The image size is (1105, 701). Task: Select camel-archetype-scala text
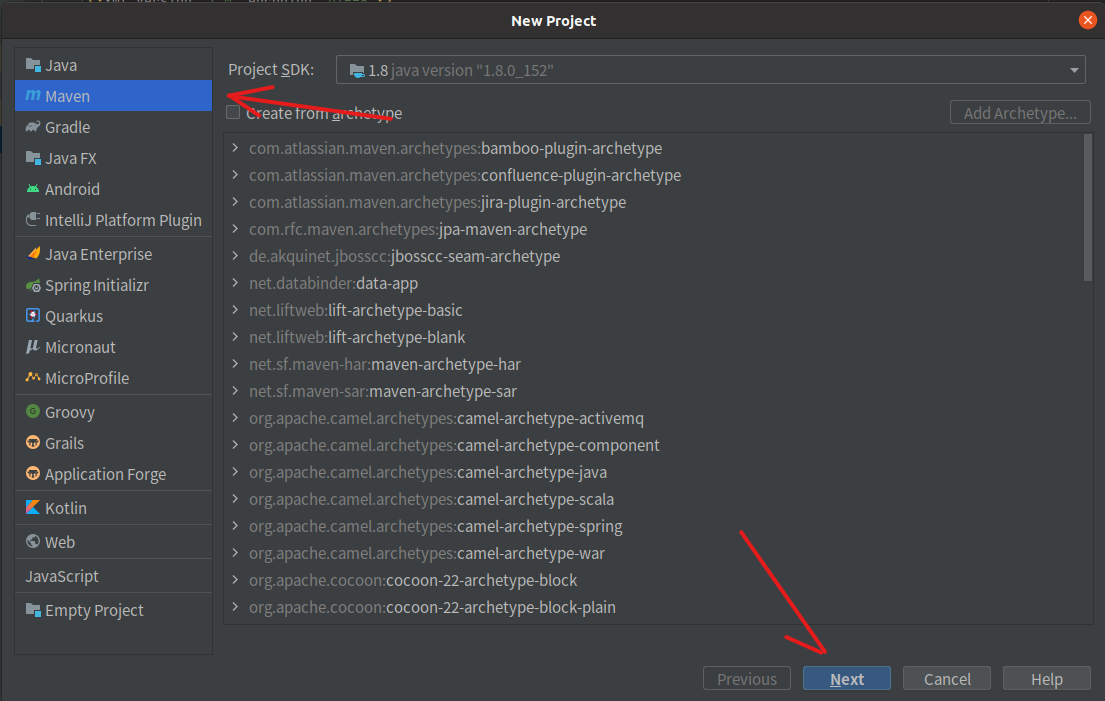[536, 499]
